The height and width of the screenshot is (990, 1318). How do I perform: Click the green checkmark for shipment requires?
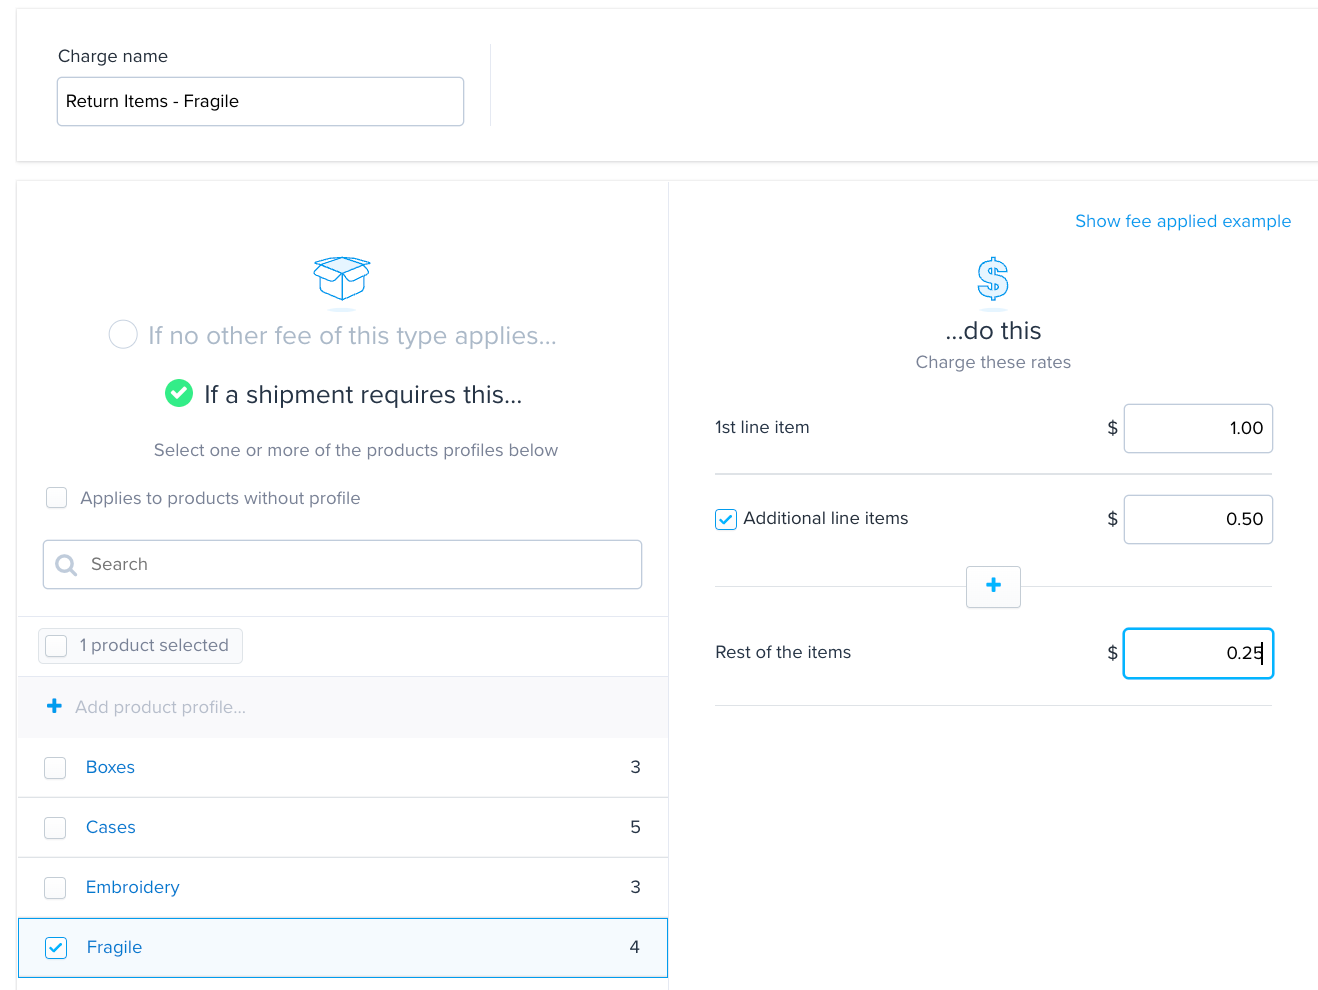179,393
